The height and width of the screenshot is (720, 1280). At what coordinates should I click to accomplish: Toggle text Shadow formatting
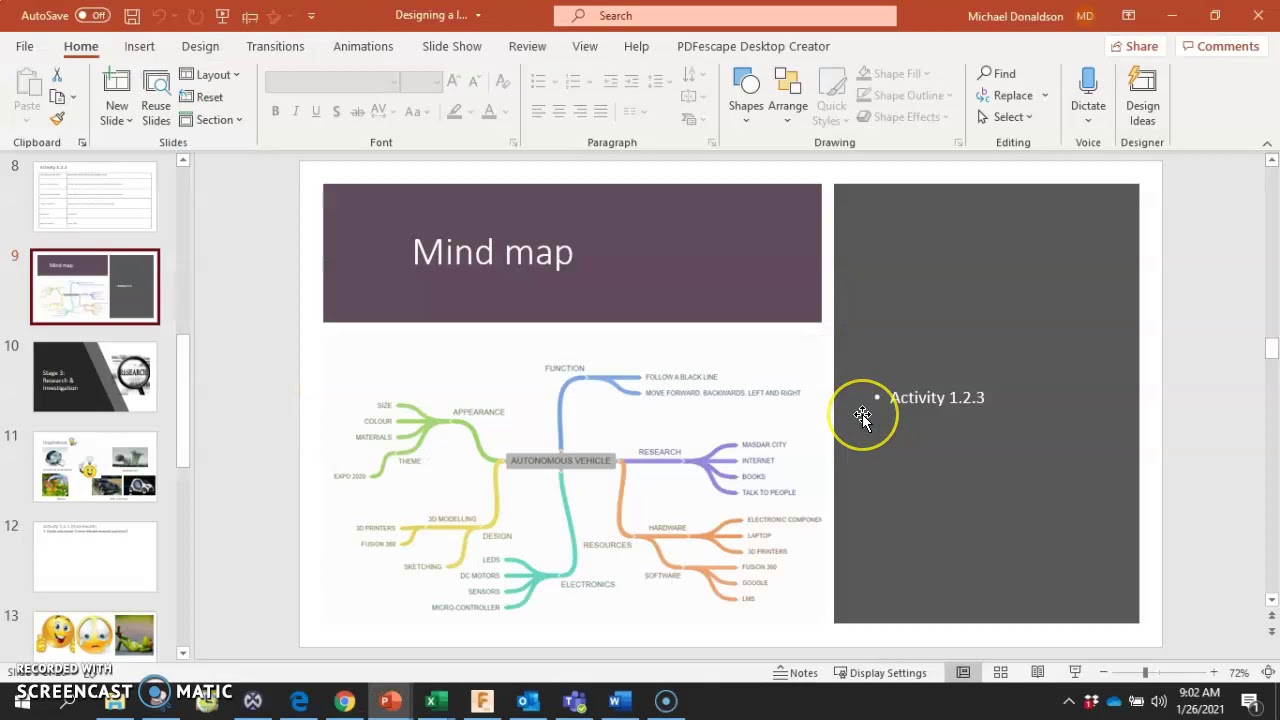pos(336,111)
